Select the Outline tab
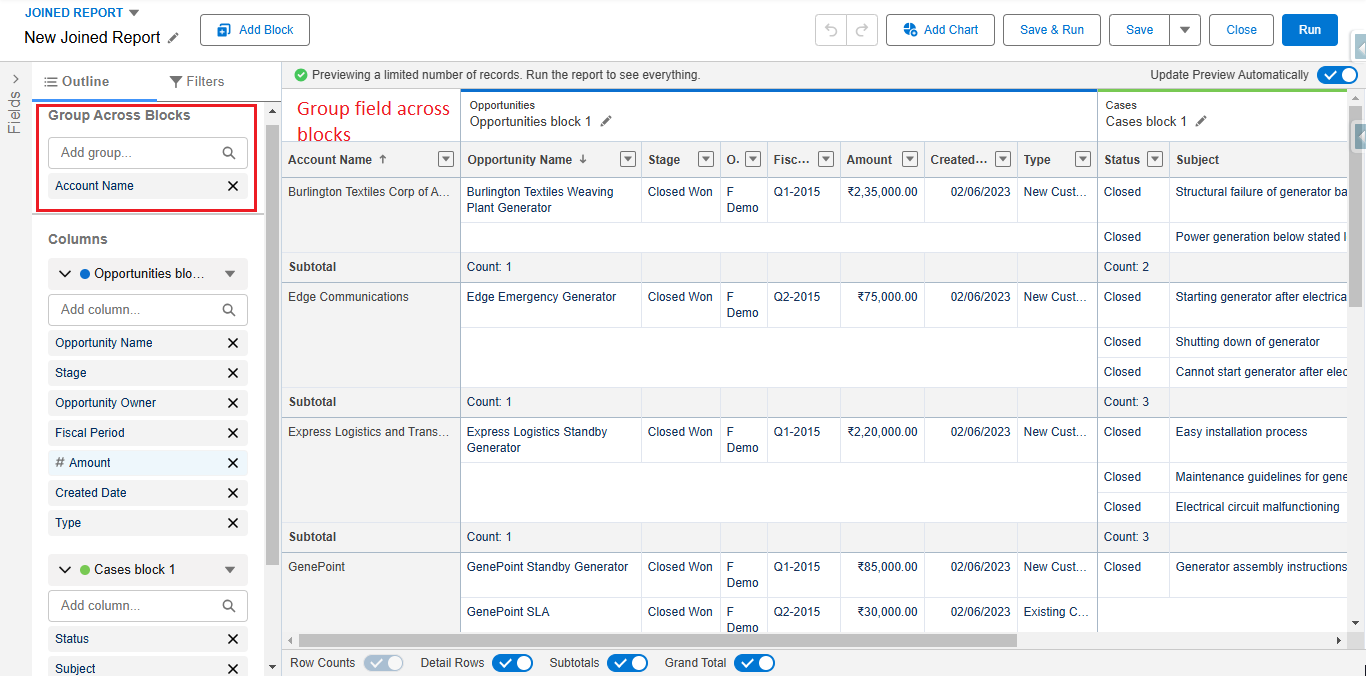 [77, 82]
